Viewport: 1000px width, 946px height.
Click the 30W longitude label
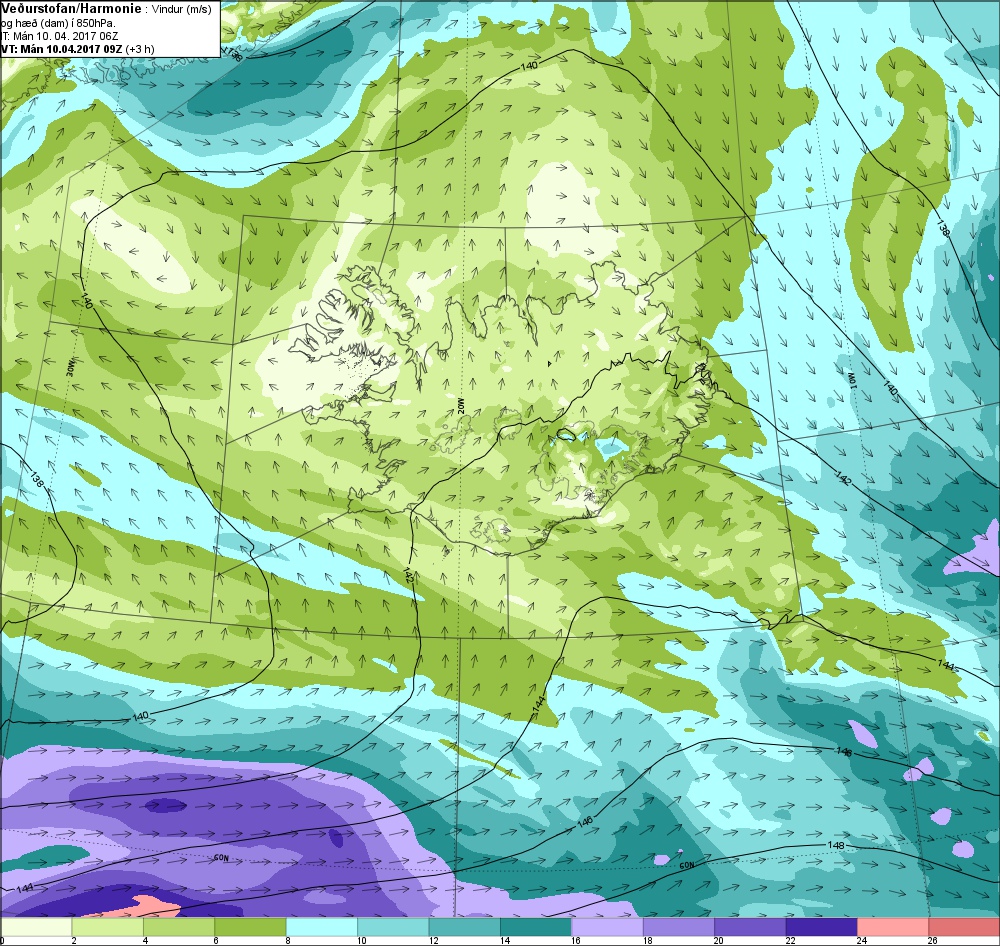[70, 367]
